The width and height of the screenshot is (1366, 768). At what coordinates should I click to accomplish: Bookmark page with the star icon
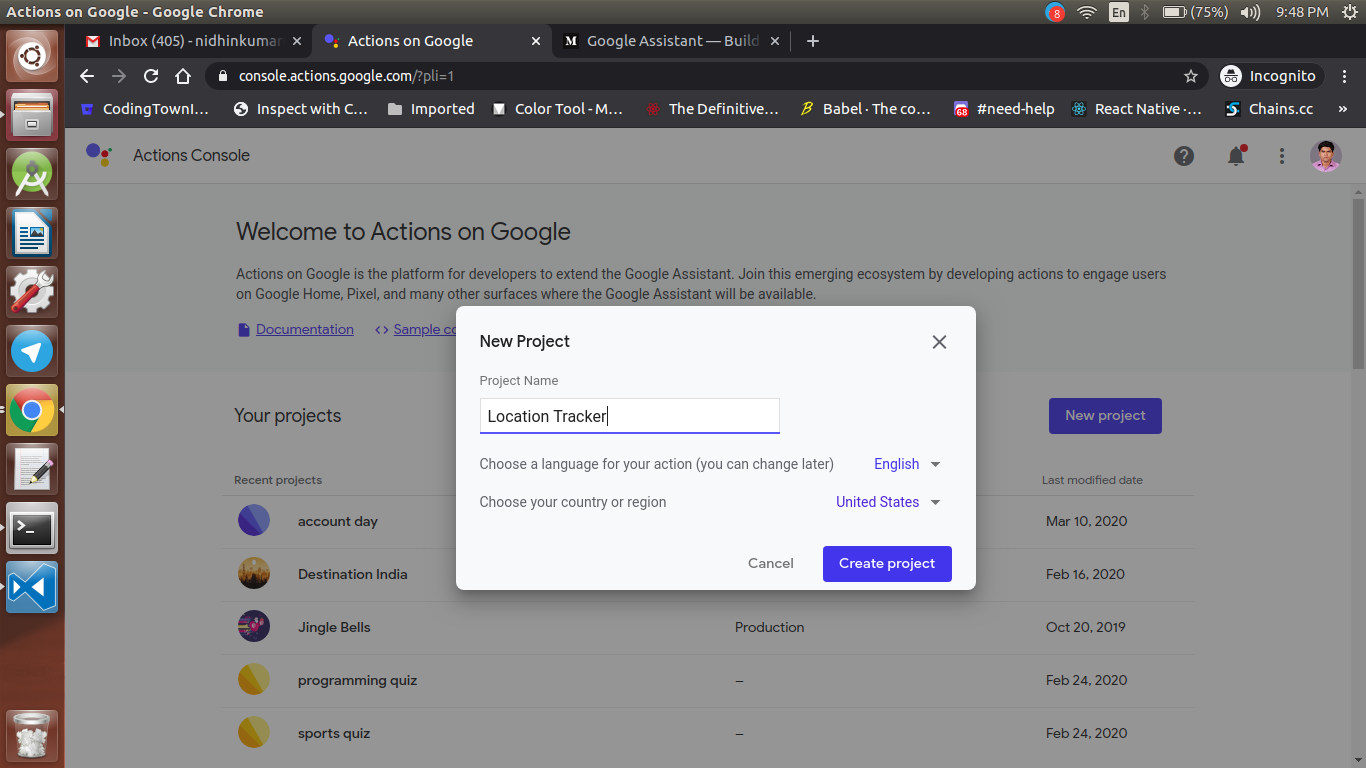[x=1191, y=76]
